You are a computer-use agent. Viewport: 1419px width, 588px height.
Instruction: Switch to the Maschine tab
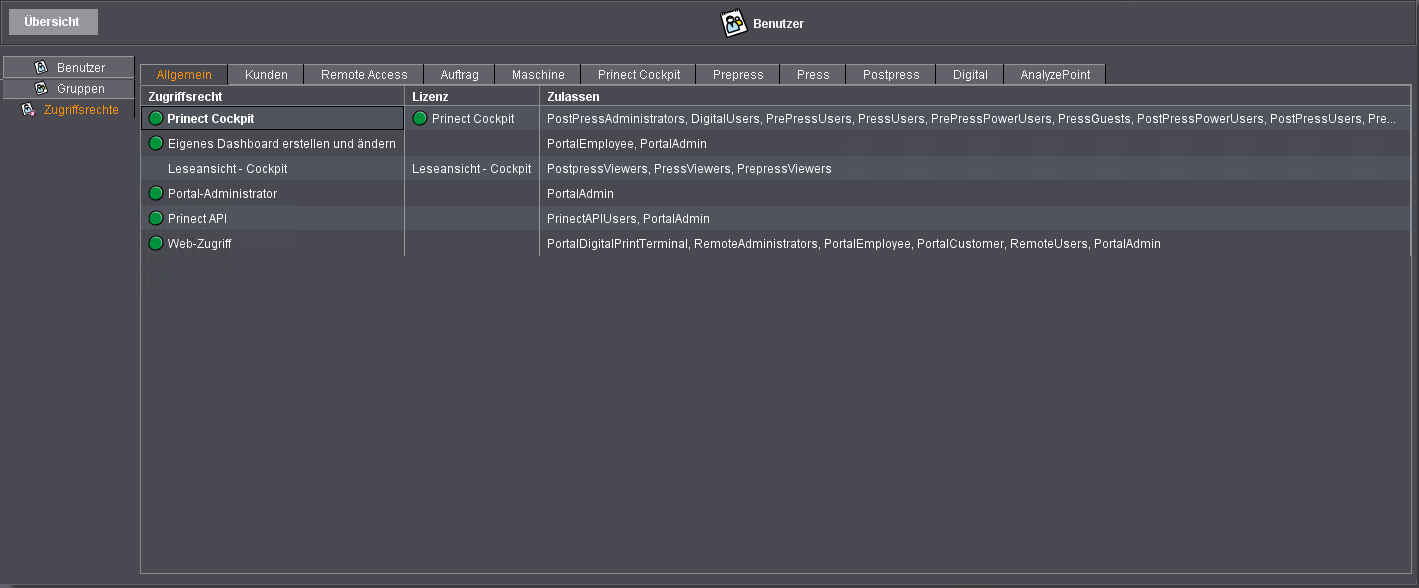click(537, 73)
